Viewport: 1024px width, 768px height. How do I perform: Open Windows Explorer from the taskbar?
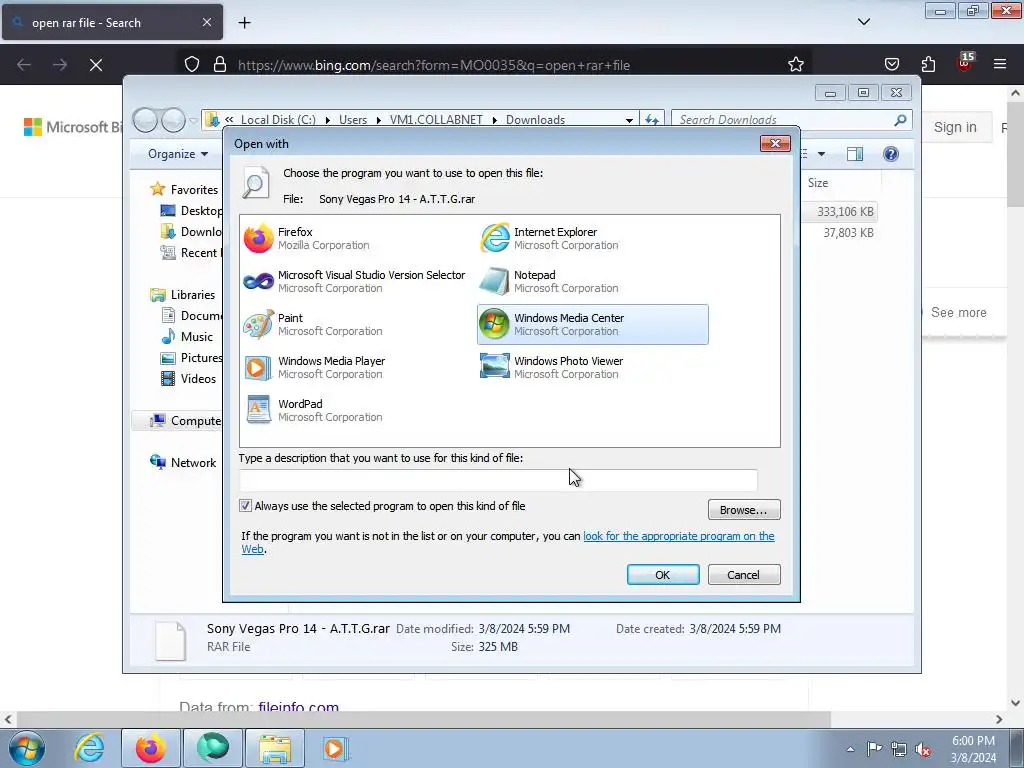tap(275, 748)
